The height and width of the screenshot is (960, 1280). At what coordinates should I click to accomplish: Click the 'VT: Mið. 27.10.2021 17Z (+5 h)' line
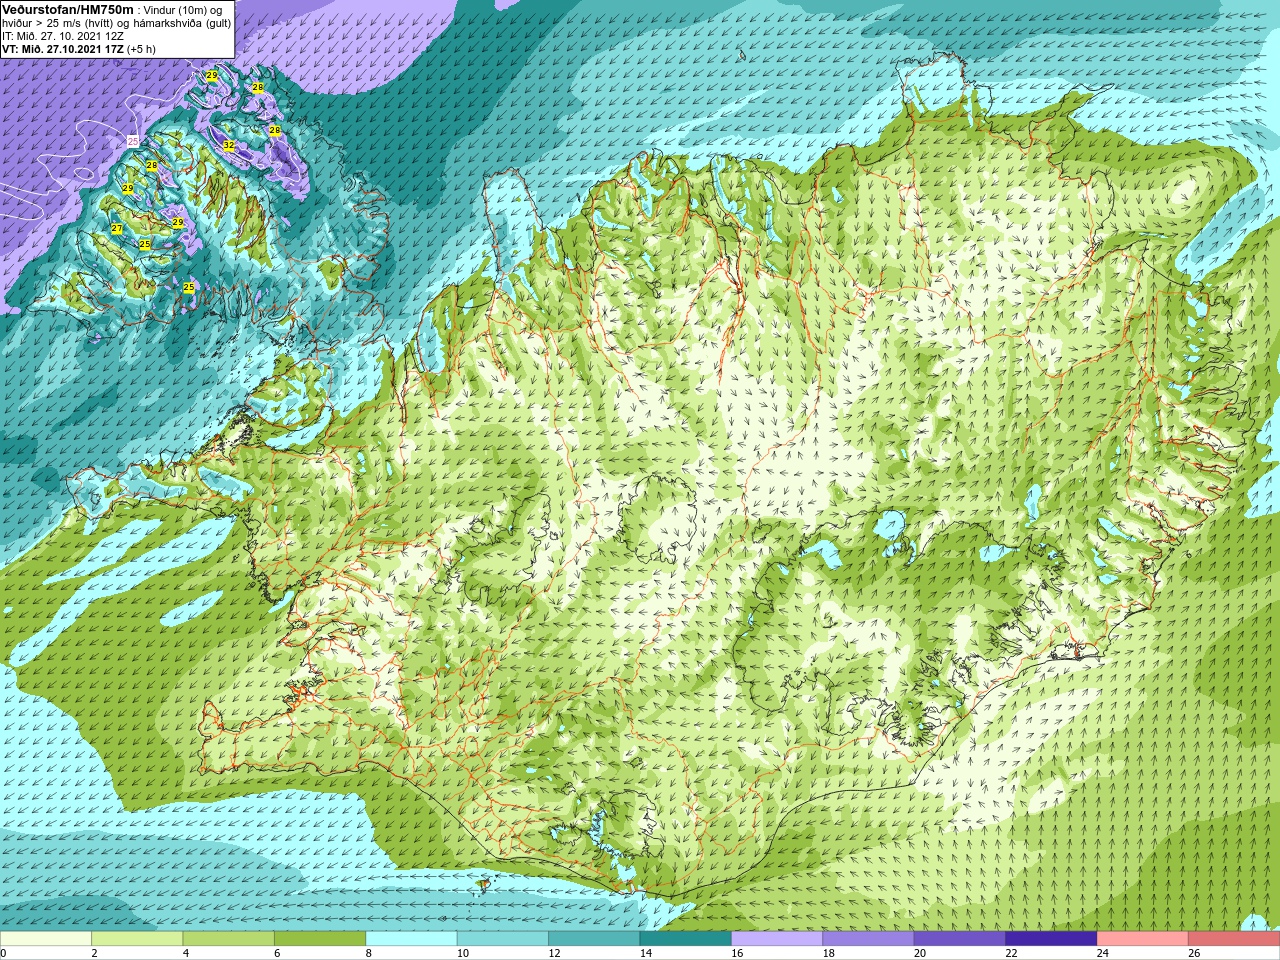pos(79,49)
